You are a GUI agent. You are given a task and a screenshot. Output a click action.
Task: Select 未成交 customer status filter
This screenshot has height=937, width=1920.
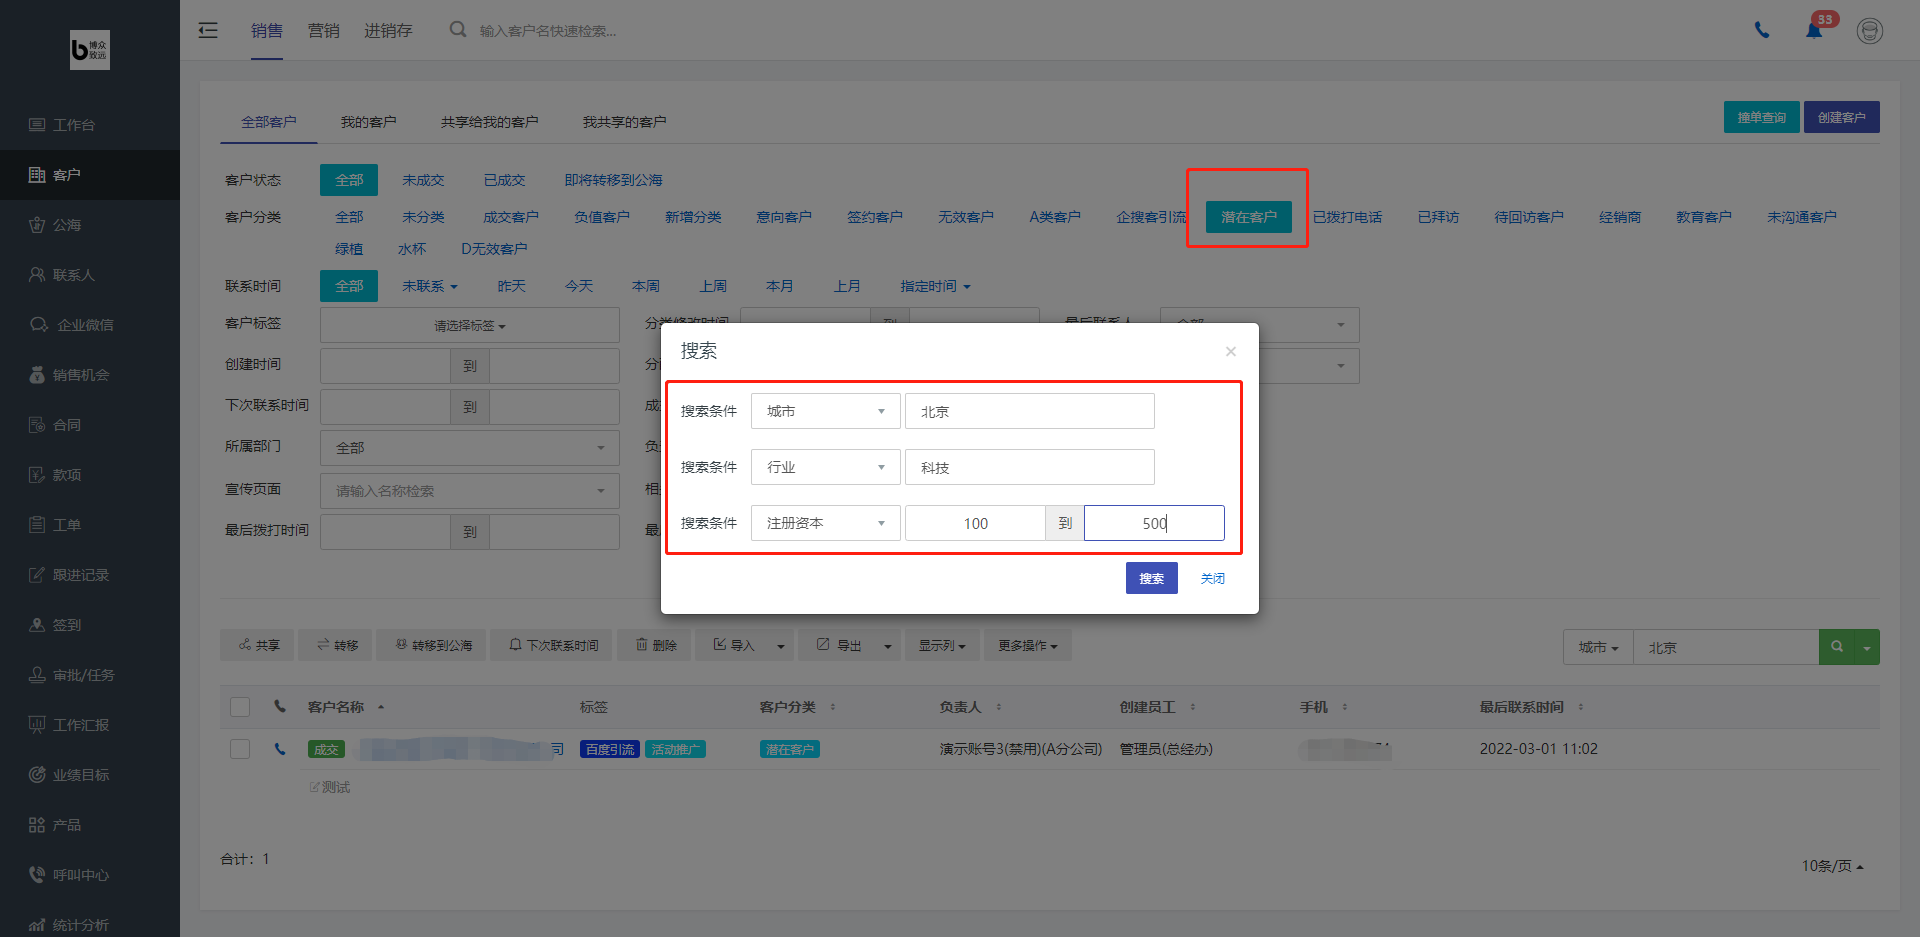(x=423, y=180)
